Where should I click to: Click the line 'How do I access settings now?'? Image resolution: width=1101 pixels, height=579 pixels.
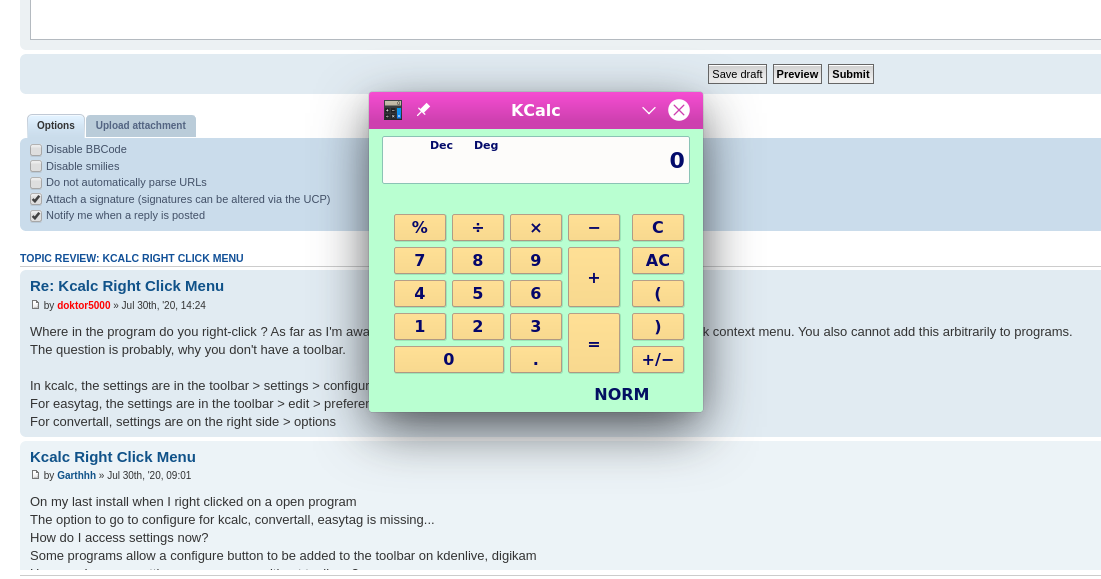[119, 538]
